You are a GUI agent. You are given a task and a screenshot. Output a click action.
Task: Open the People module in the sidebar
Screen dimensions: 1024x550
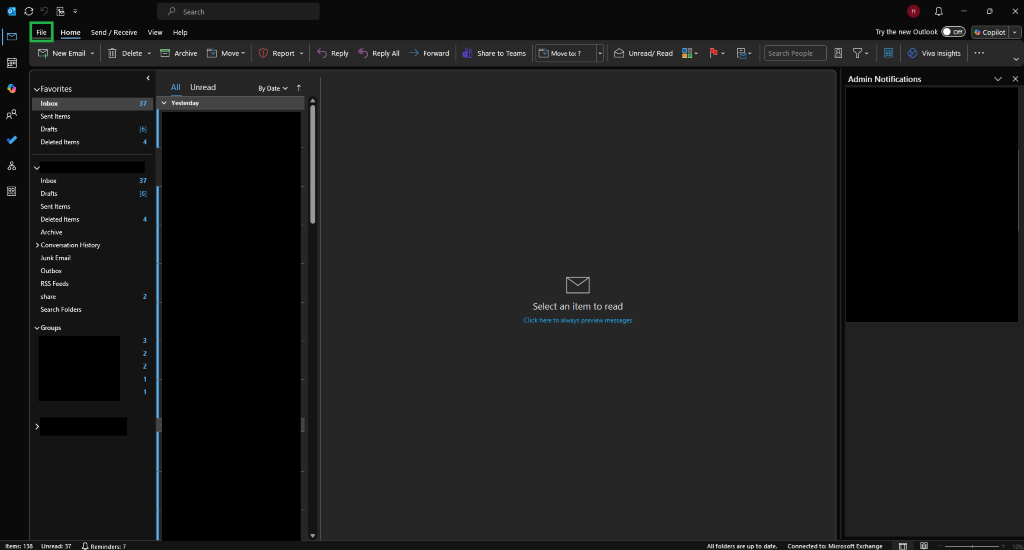coord(12,114)
